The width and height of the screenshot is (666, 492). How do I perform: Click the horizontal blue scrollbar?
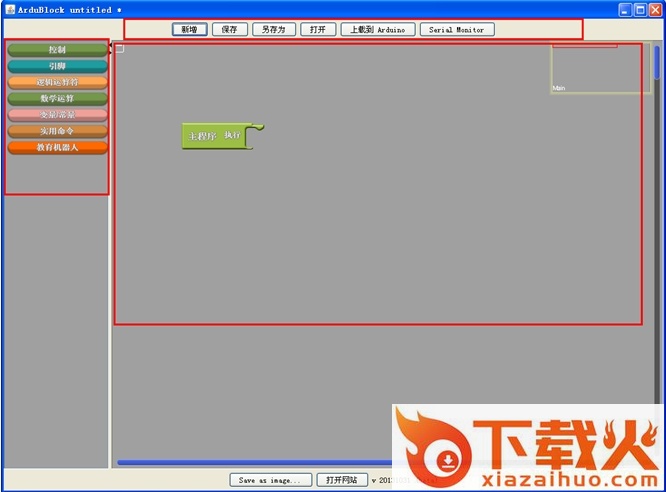(255, 462)
